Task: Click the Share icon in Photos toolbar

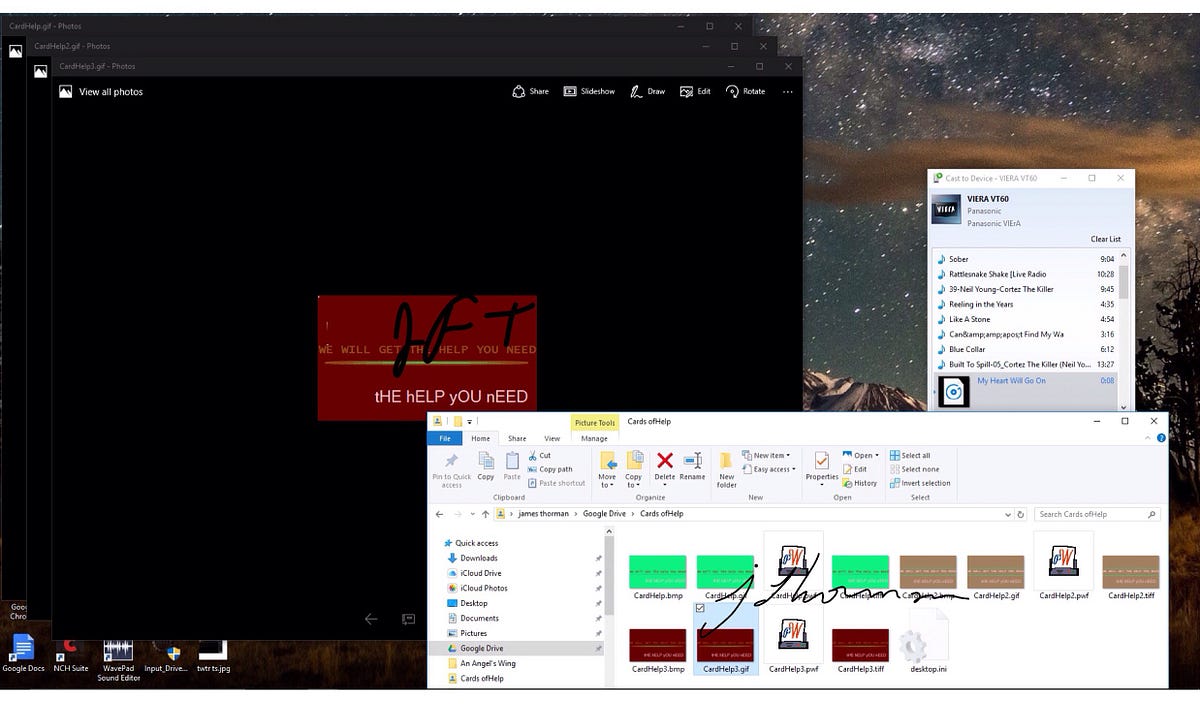Action: [519, 91]
